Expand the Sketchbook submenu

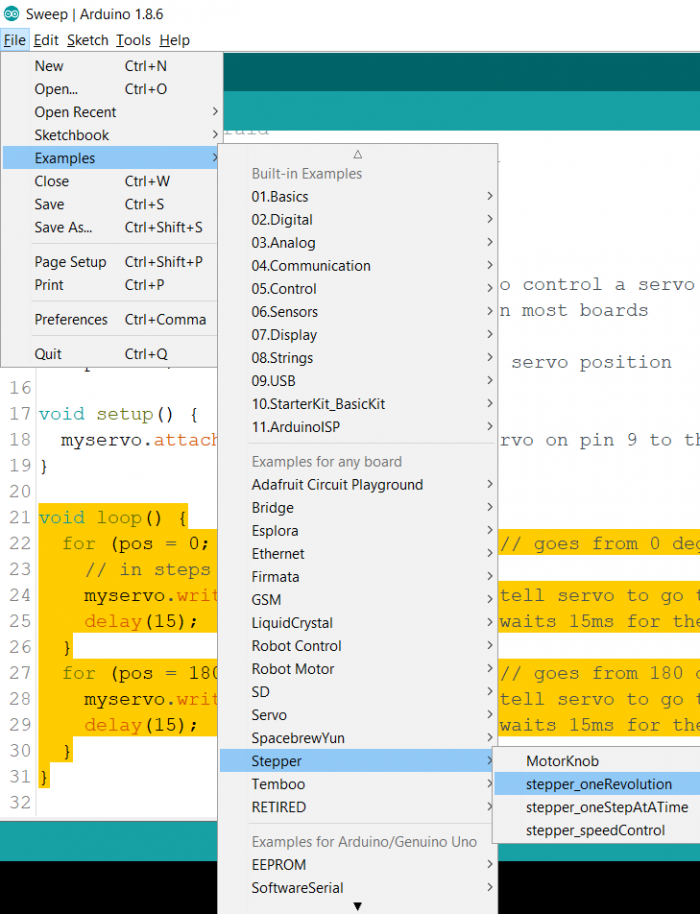(111, 135)
